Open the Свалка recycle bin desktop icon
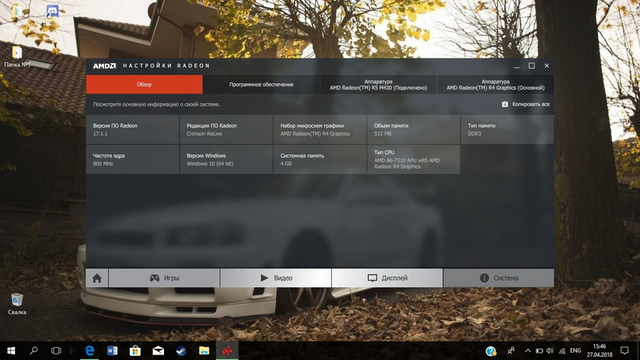The height and width of the screenshot is (360, 640). [x=17, y=304]
